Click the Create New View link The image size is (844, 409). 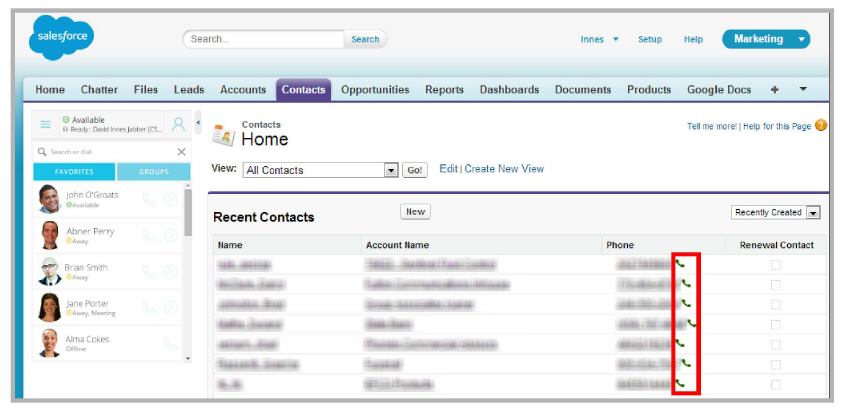coord(504,169)
